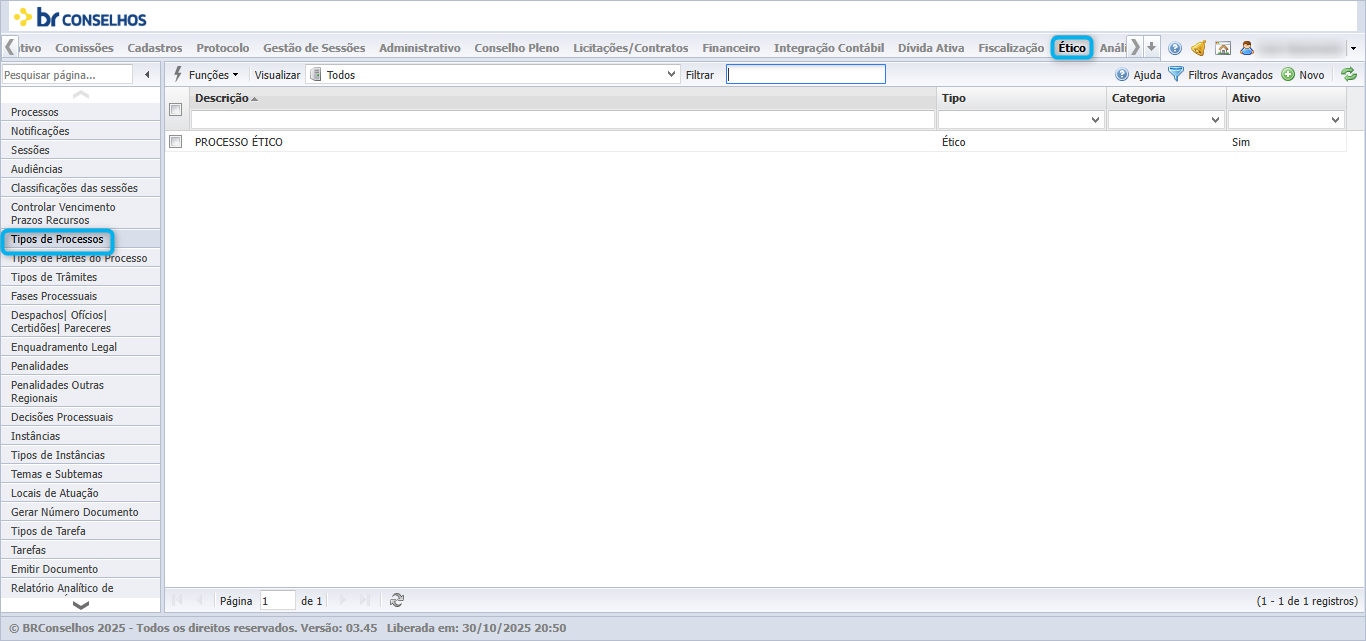Reload the grid using the footer refresh icon
The image size is (1366, 641).
pyautogui.click(x=397, y=600)
